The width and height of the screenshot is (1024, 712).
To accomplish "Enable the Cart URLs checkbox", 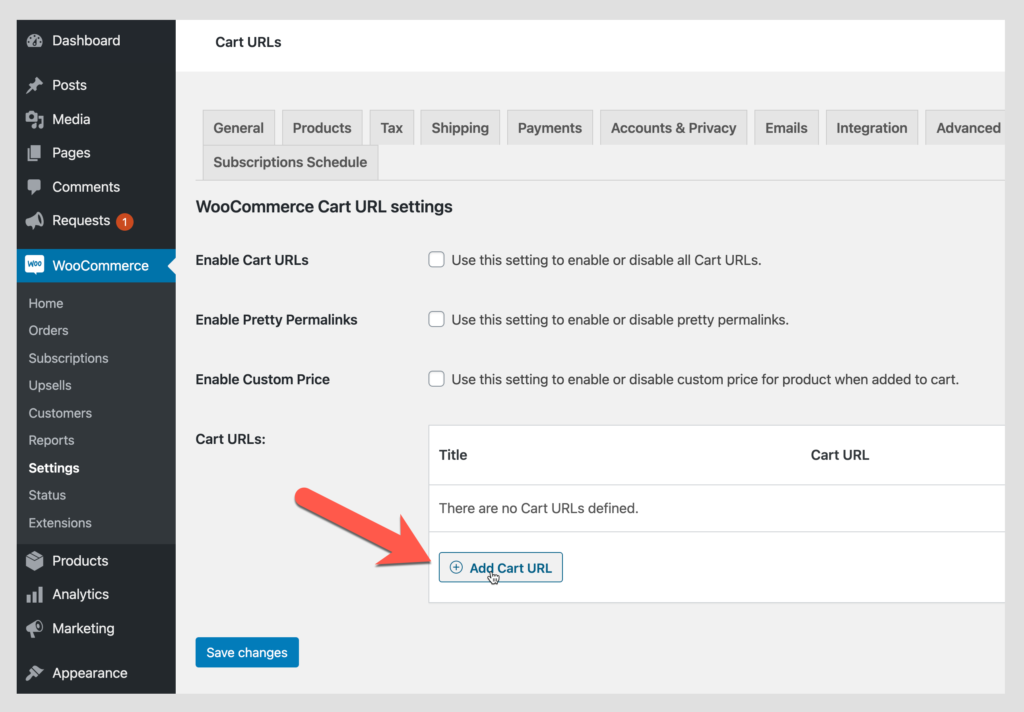I will coord(436,259).
